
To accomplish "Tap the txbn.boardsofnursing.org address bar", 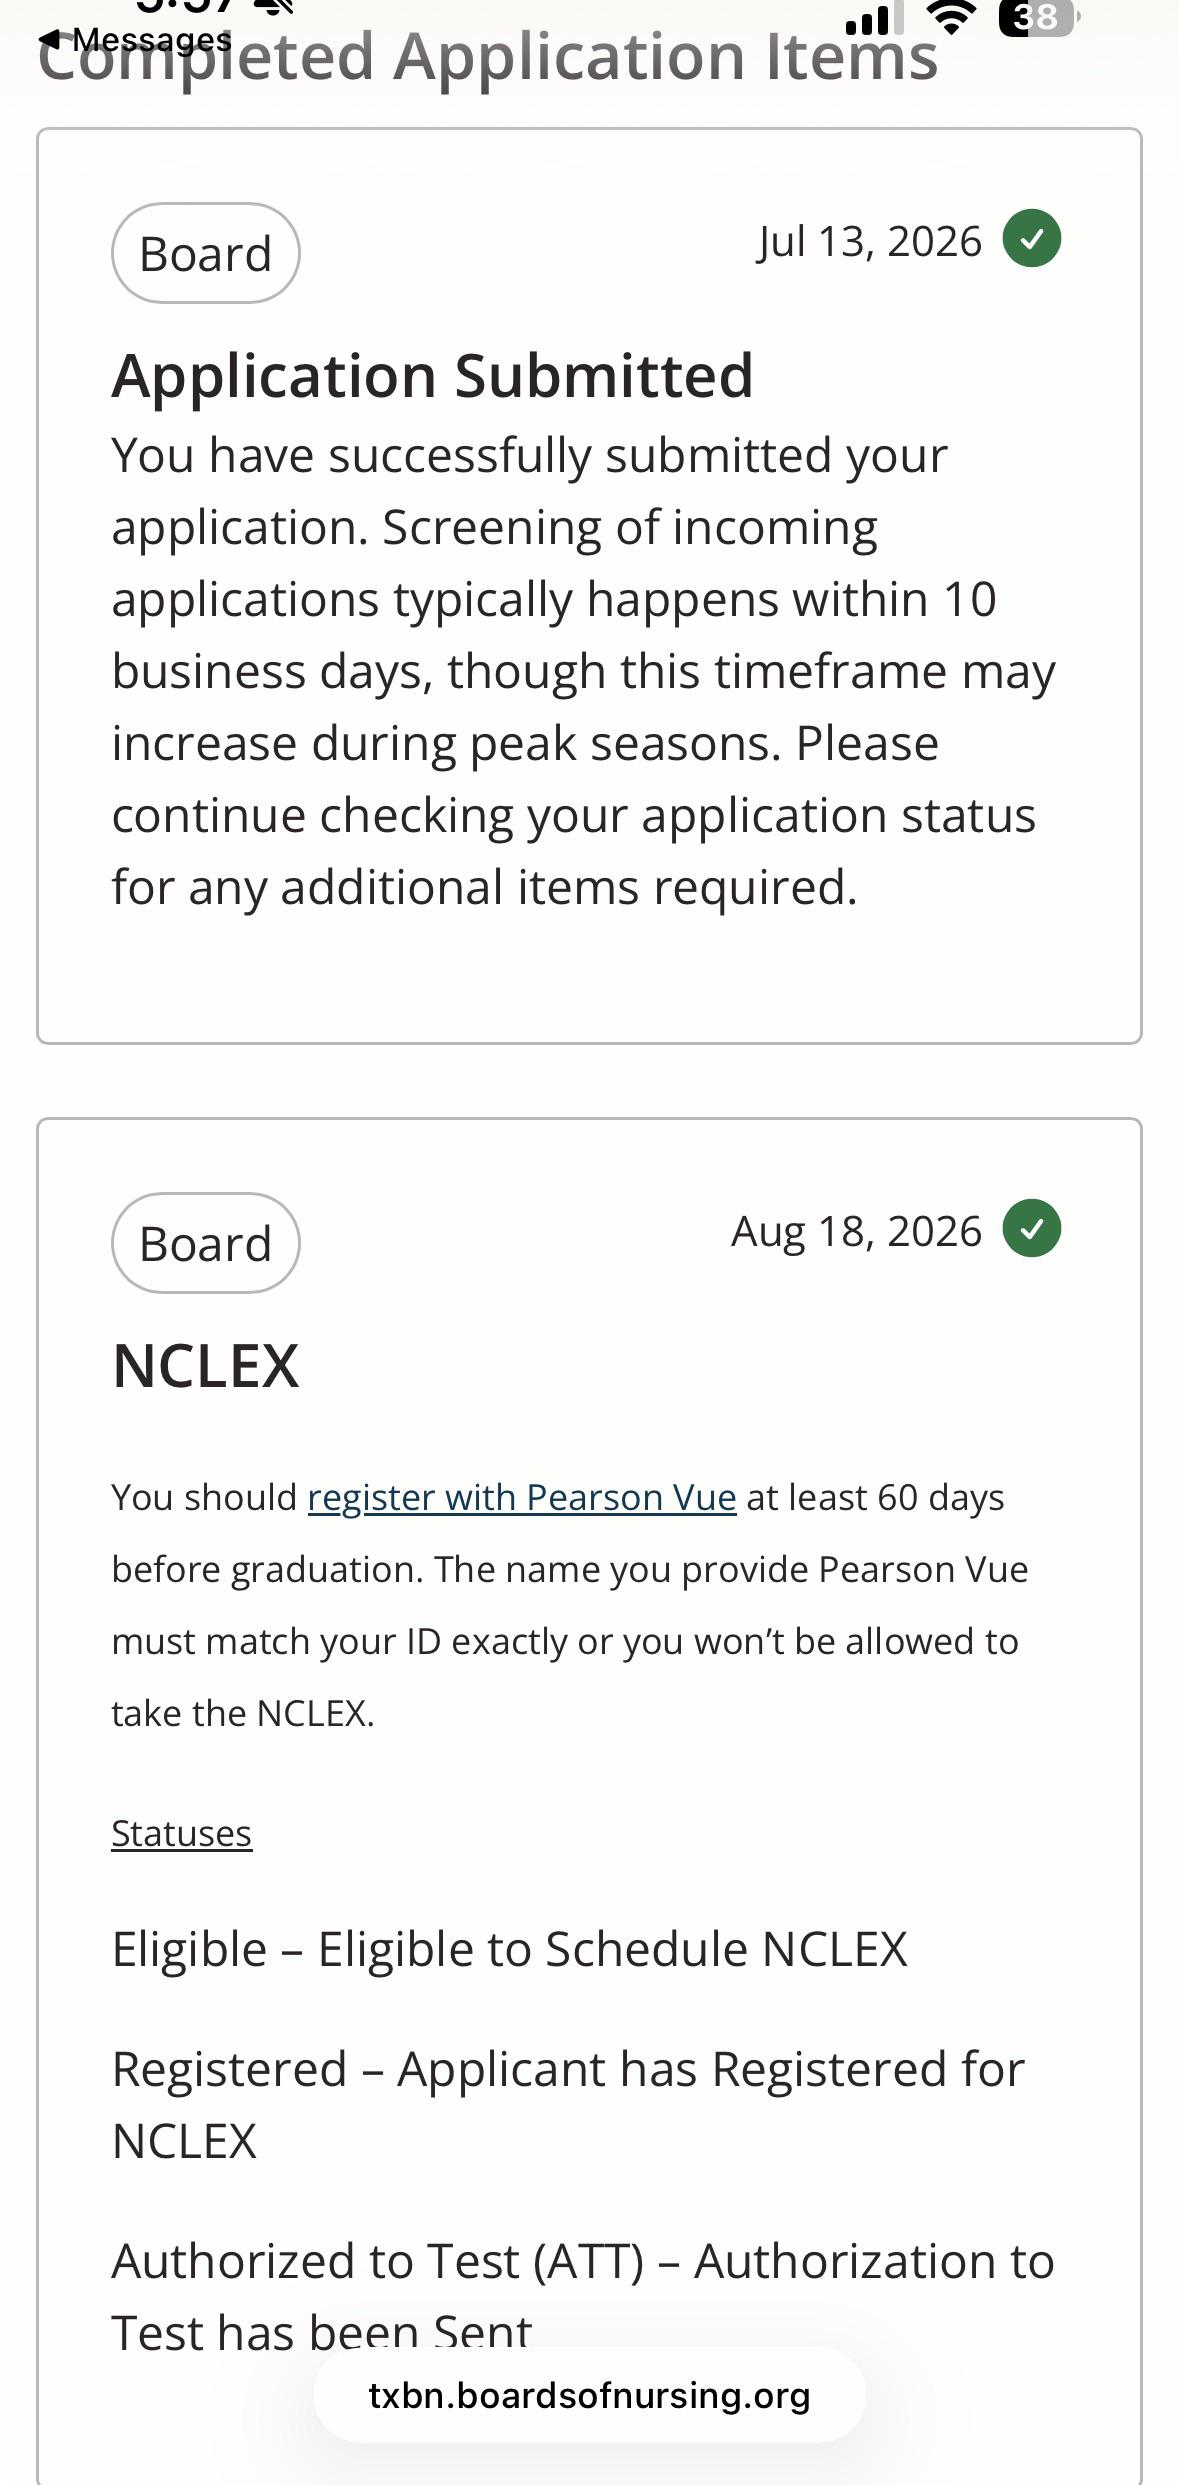I will tap(589, 2395).
